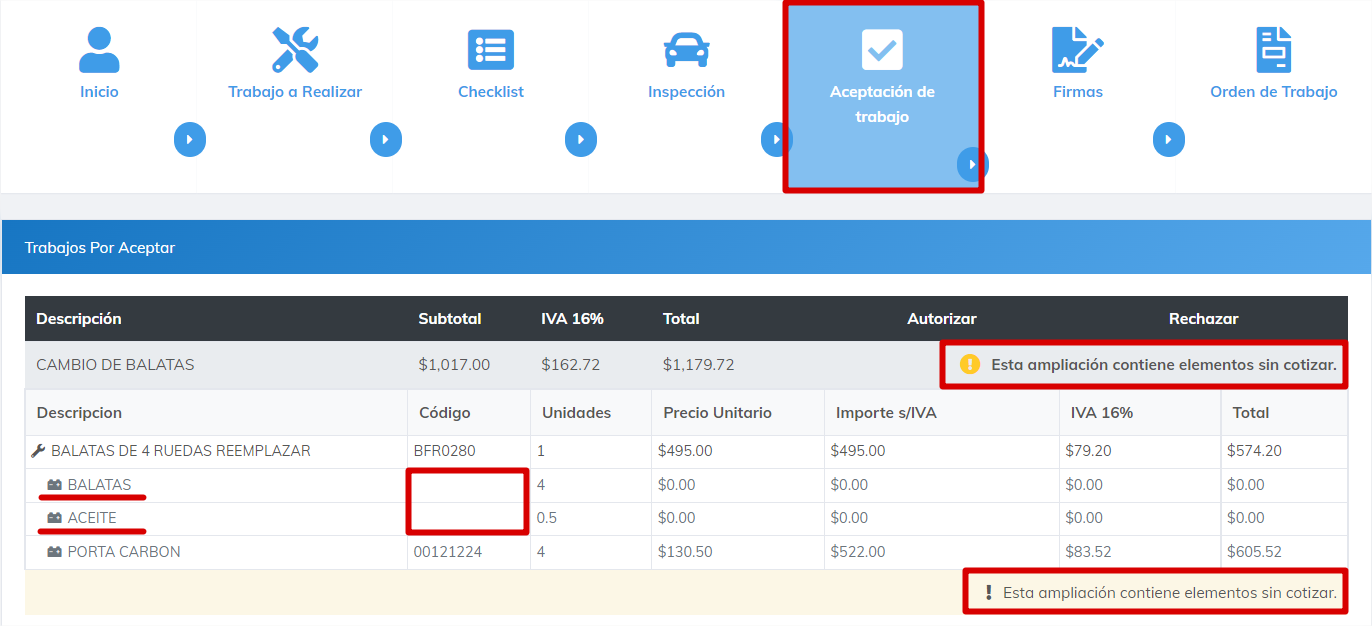
Task: Expand the CAMBIO DE BALATAS job row
Action: [115, 365]
